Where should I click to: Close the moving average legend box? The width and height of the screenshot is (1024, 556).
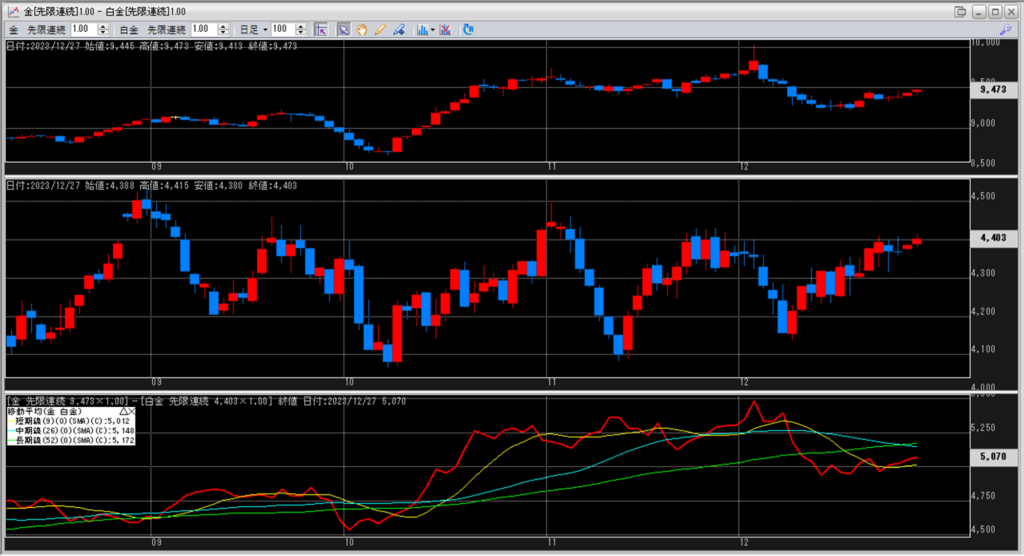coord(131,411)
